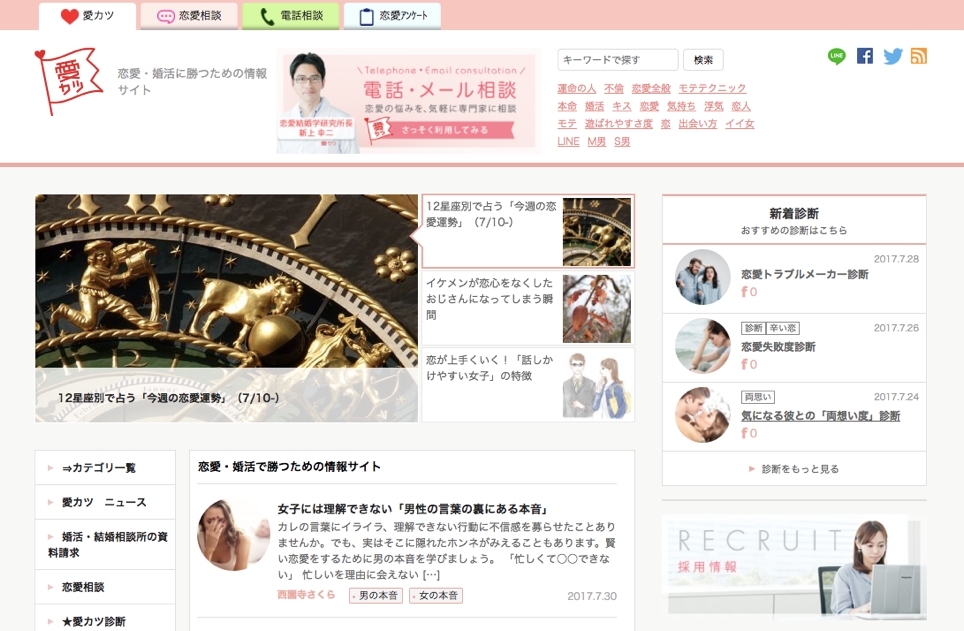Follow the 遊ばれやすさ度 tag link
This screenshot has height=631, width=964.
[x=618, y=124]
